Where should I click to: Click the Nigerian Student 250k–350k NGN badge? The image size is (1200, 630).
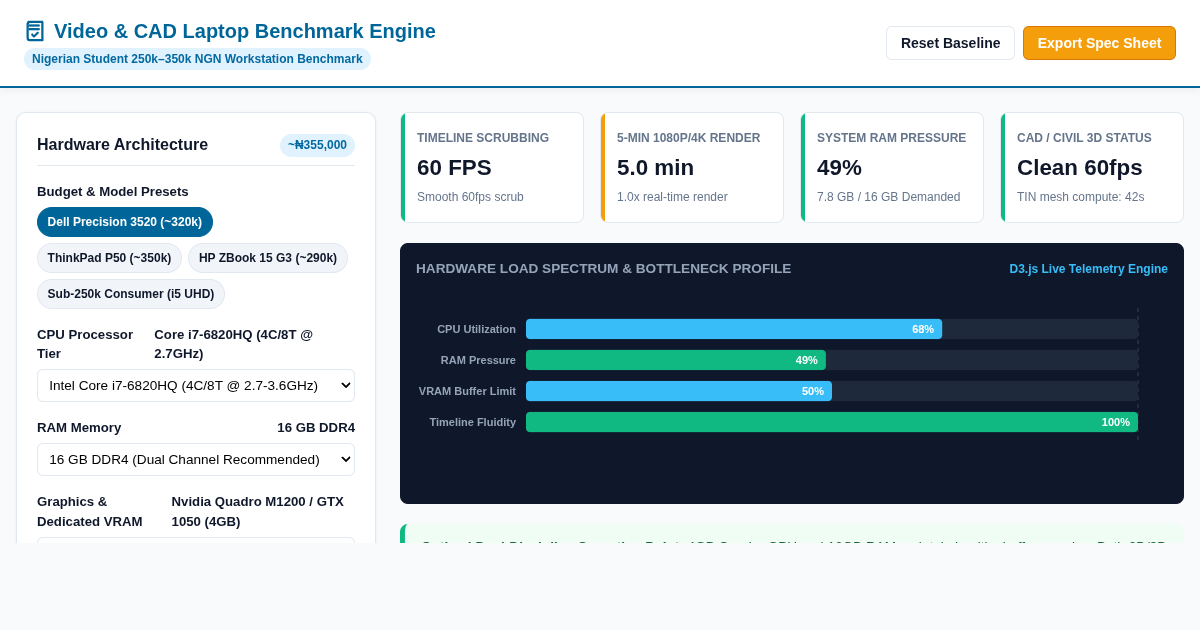tap(197, 59)
